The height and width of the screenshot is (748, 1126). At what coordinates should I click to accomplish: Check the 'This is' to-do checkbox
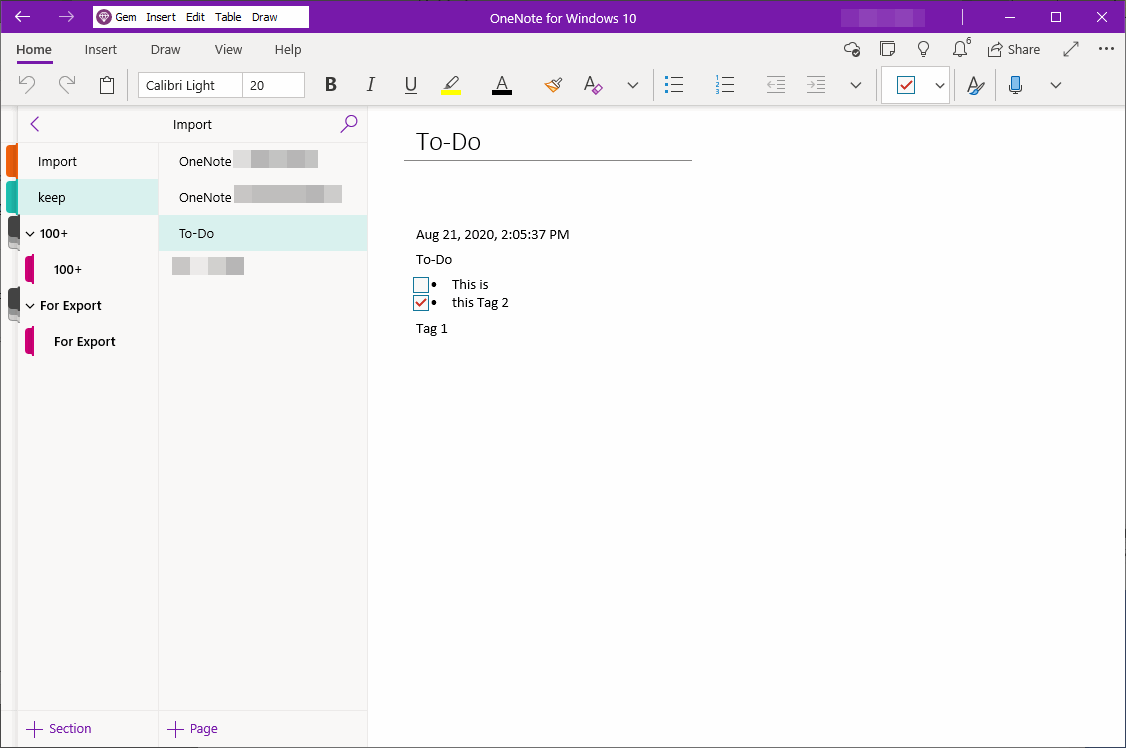pos(421,285)
